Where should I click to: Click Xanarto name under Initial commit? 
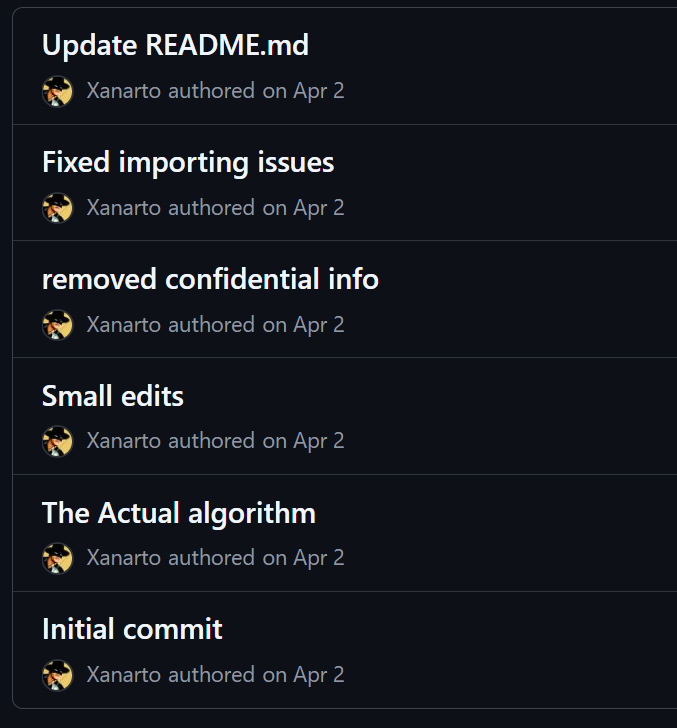point(124,675)
